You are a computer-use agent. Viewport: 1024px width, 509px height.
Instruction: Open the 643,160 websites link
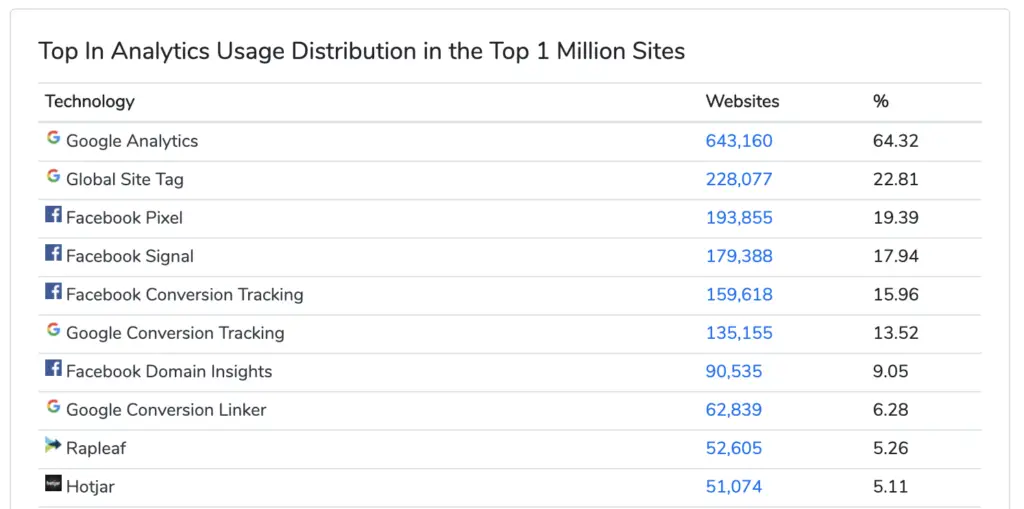tap(739, 140)
